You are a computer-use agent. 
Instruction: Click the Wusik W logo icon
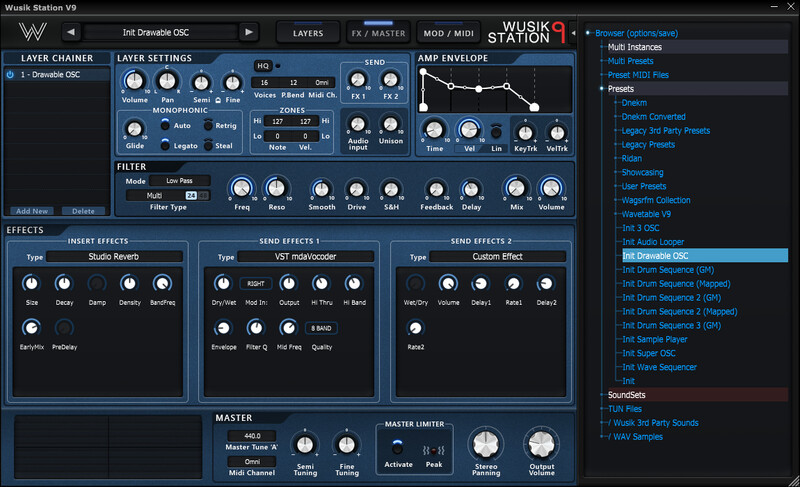[x=33, y=32]
